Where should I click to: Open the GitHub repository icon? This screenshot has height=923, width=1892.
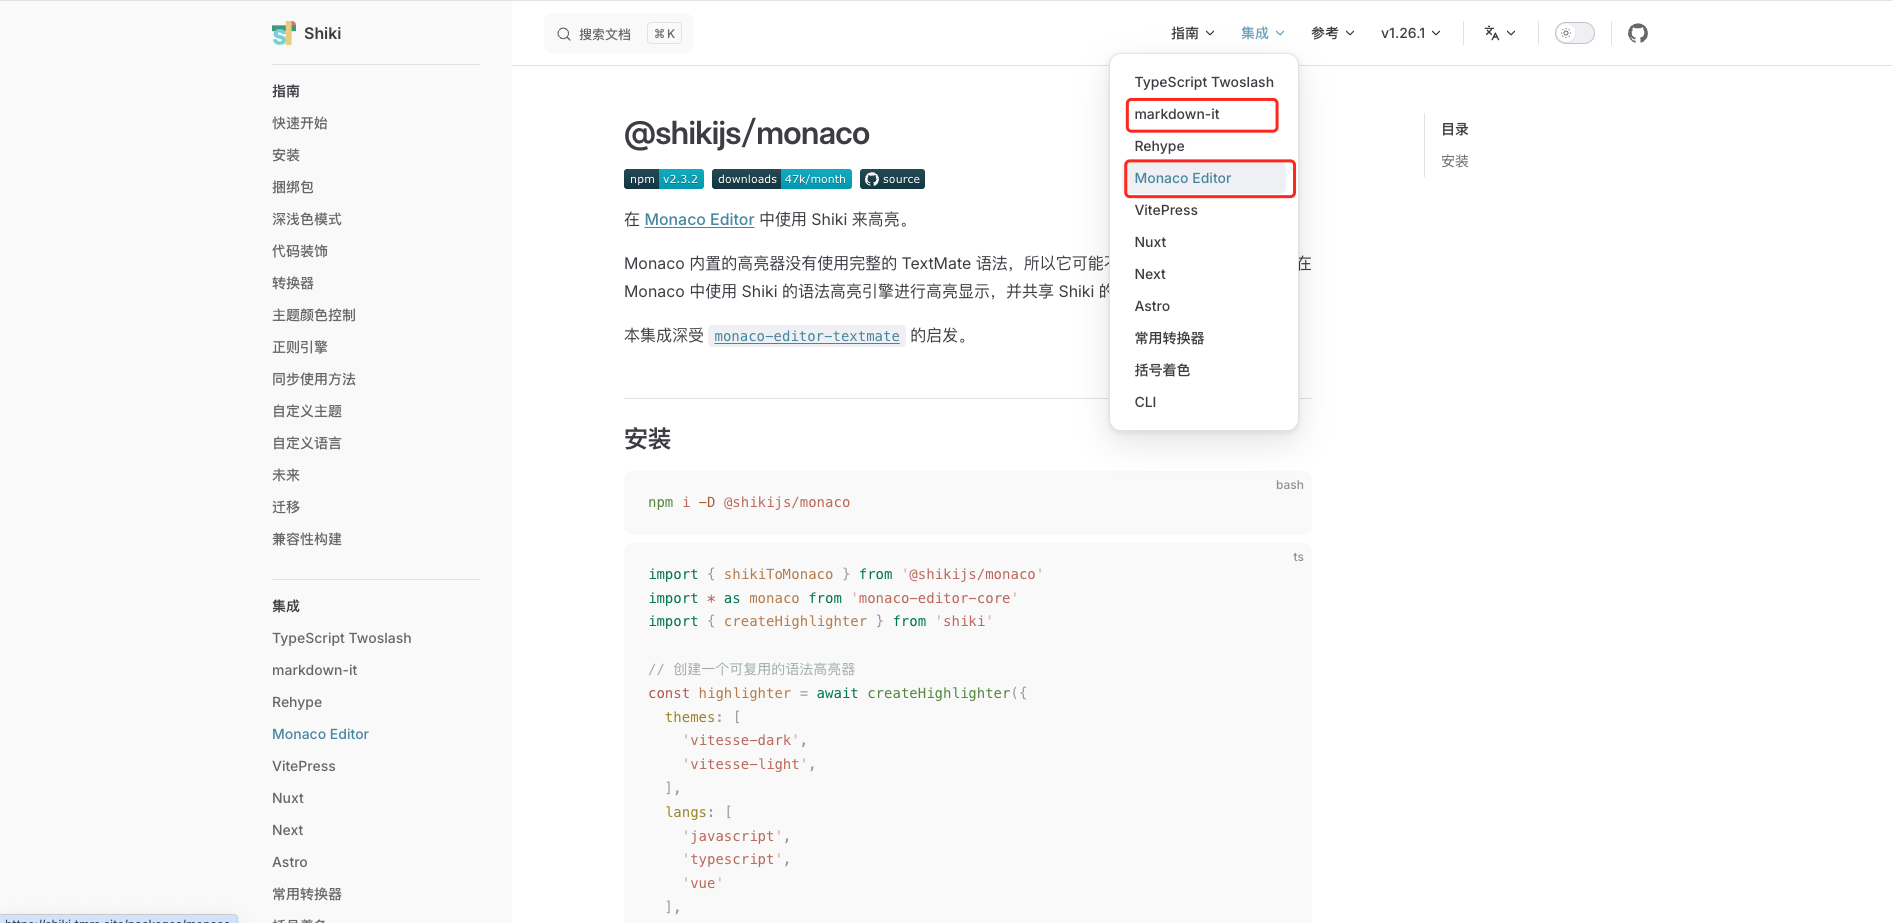tap(1638, 33)
